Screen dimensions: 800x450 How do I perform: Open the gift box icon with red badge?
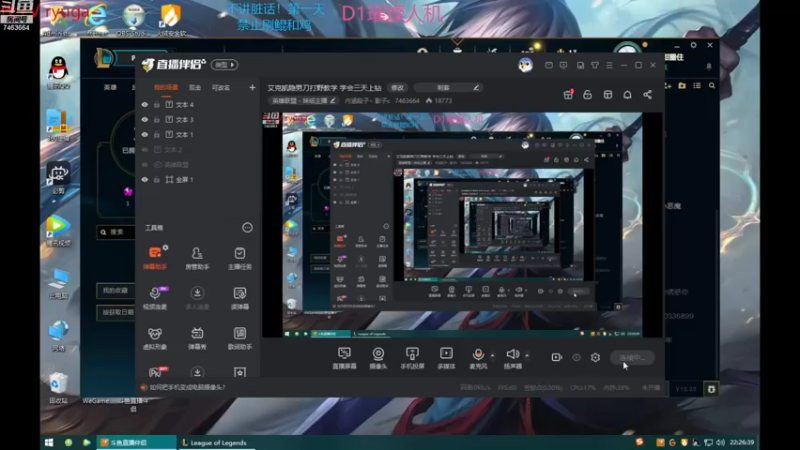(x=568, y=94)
